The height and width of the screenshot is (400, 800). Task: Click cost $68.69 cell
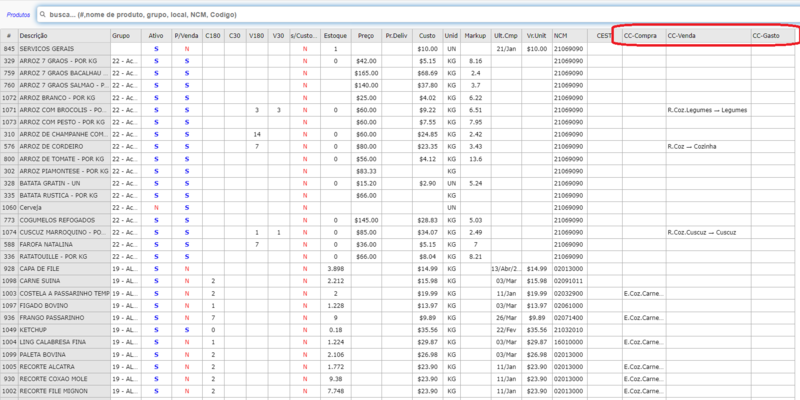(428, 73)
